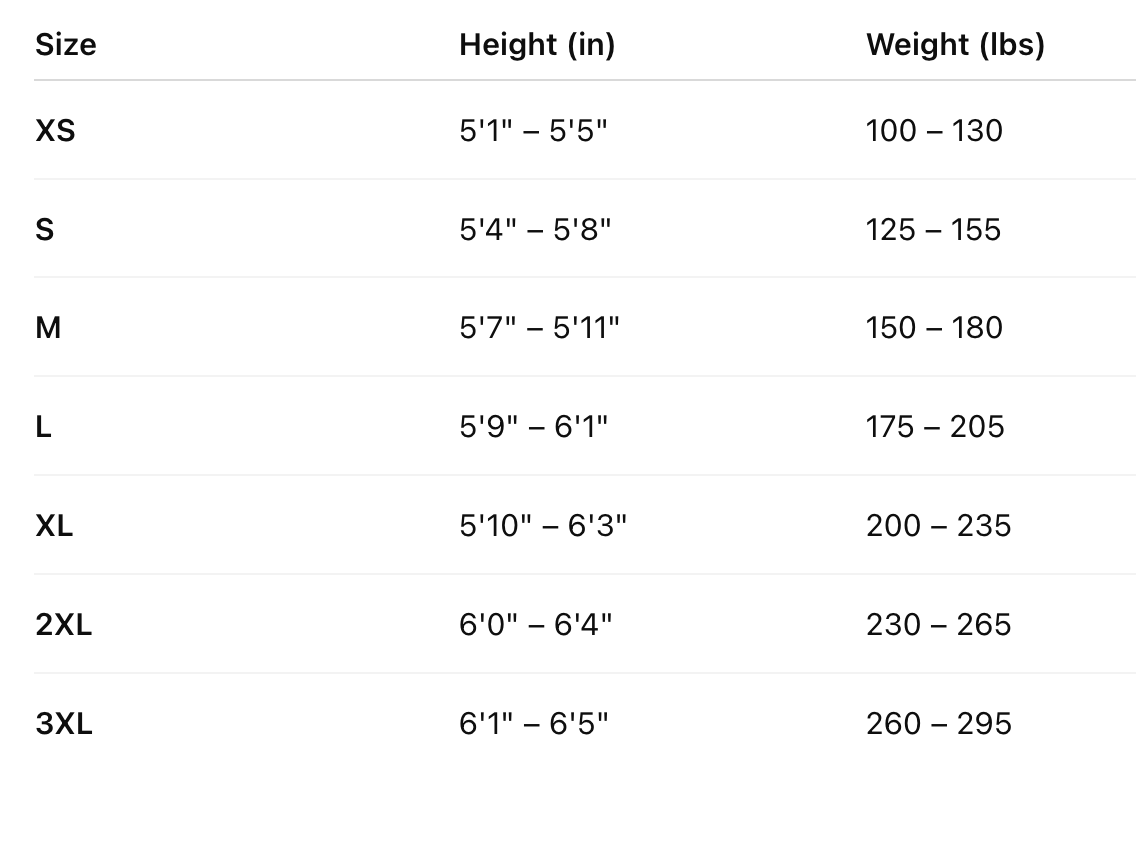Viewport: 1136px width, 844px height.
Task: Click the 5'1" – 5'5" height cell
Action: point(533,131)
